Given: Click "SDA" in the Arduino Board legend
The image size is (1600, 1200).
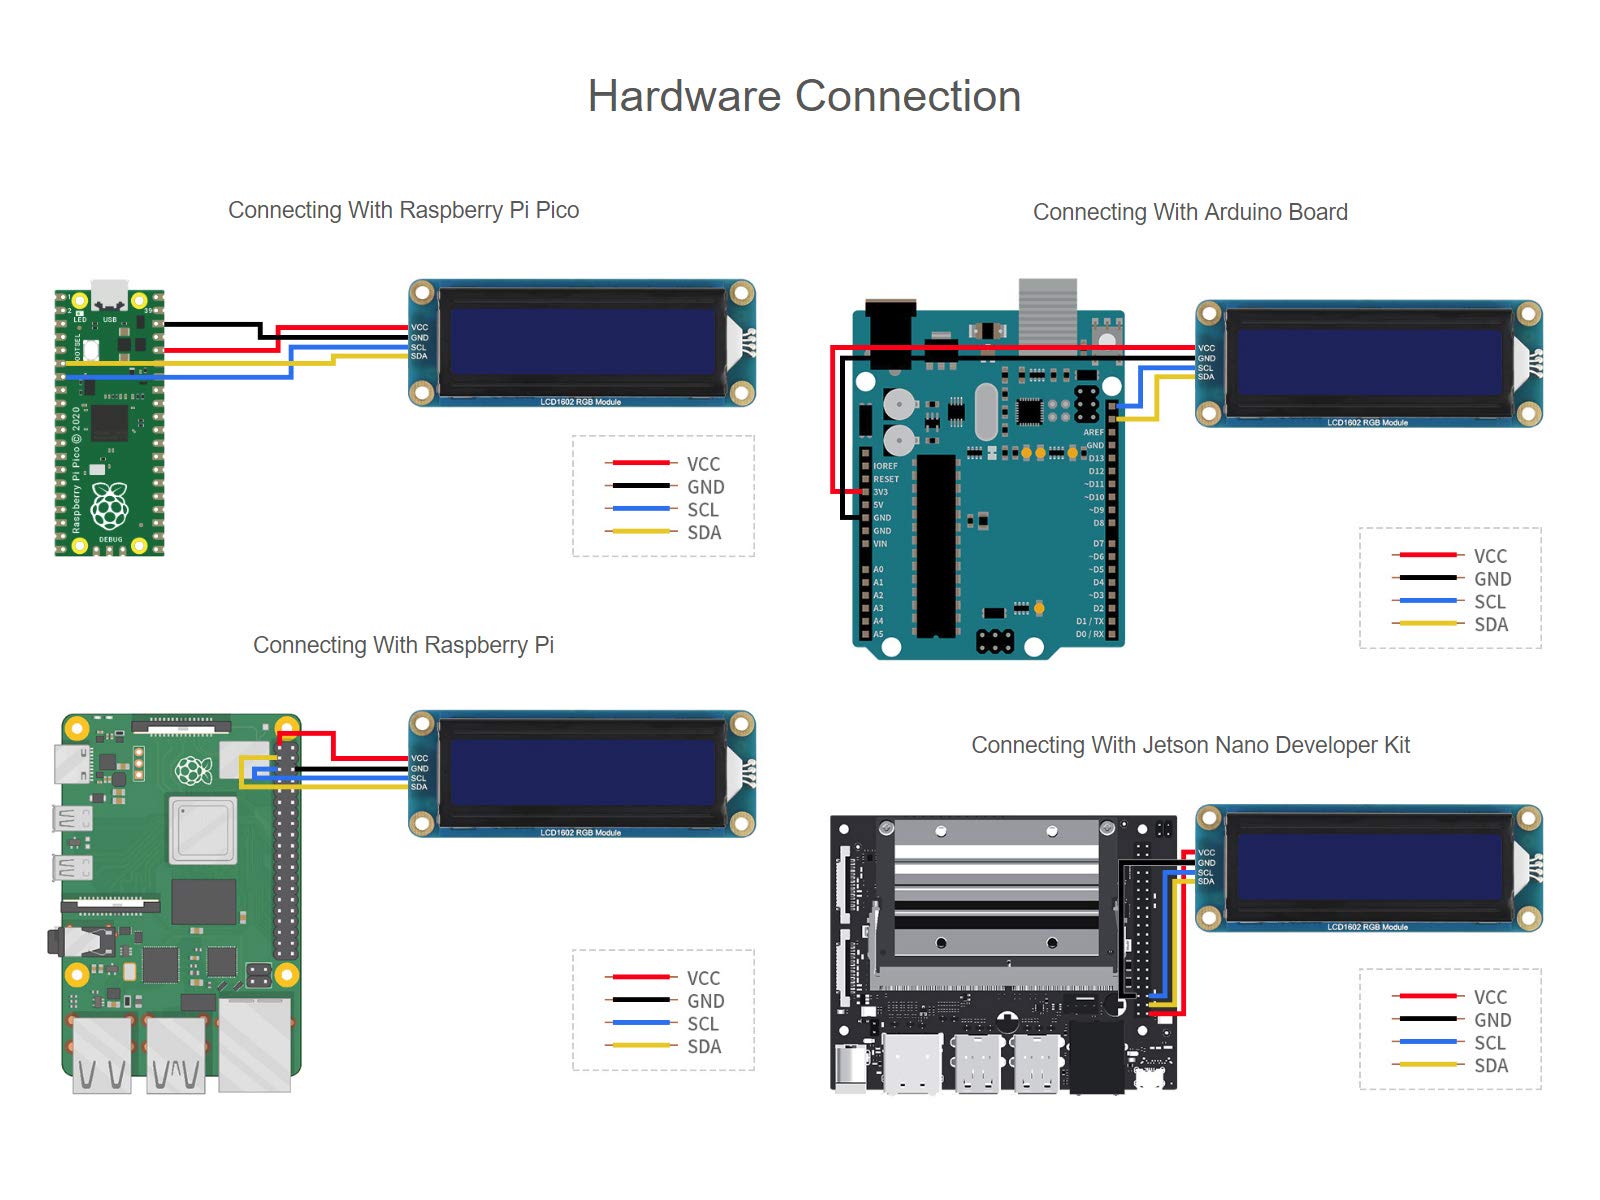Looking at the screenshot, I should pyautogui.click(x=1491, y=625).
